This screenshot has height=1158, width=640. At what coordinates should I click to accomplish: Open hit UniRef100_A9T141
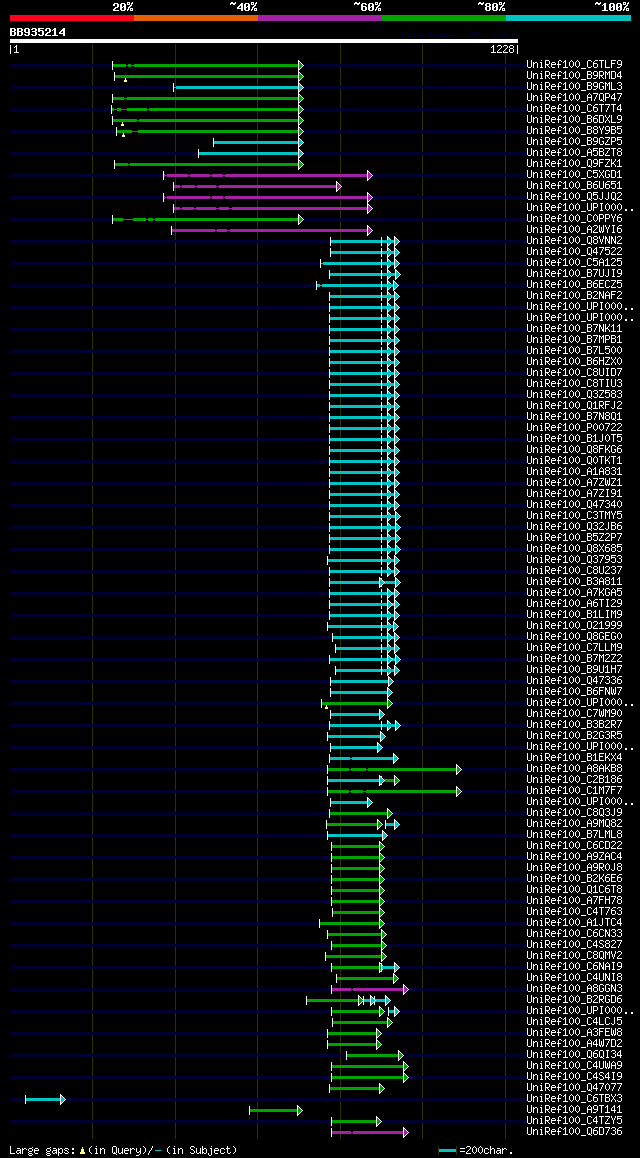click(574, 1109)
